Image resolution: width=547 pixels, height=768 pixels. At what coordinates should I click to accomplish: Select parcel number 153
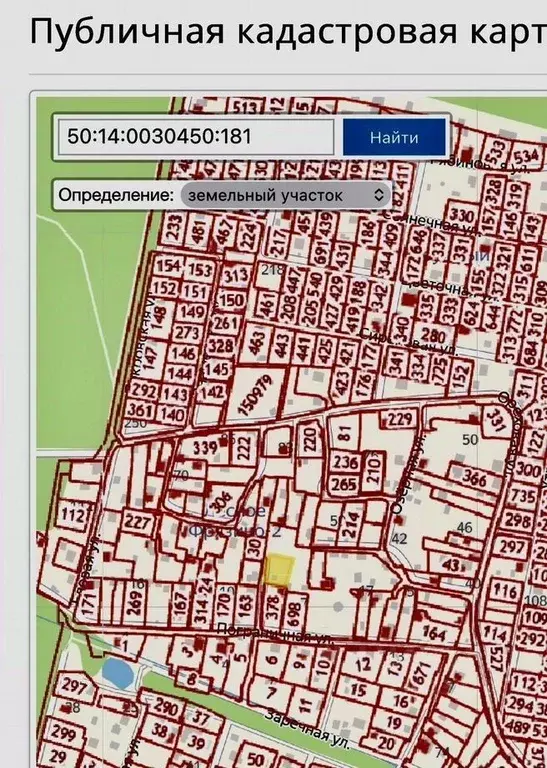(x=200, y=270)
